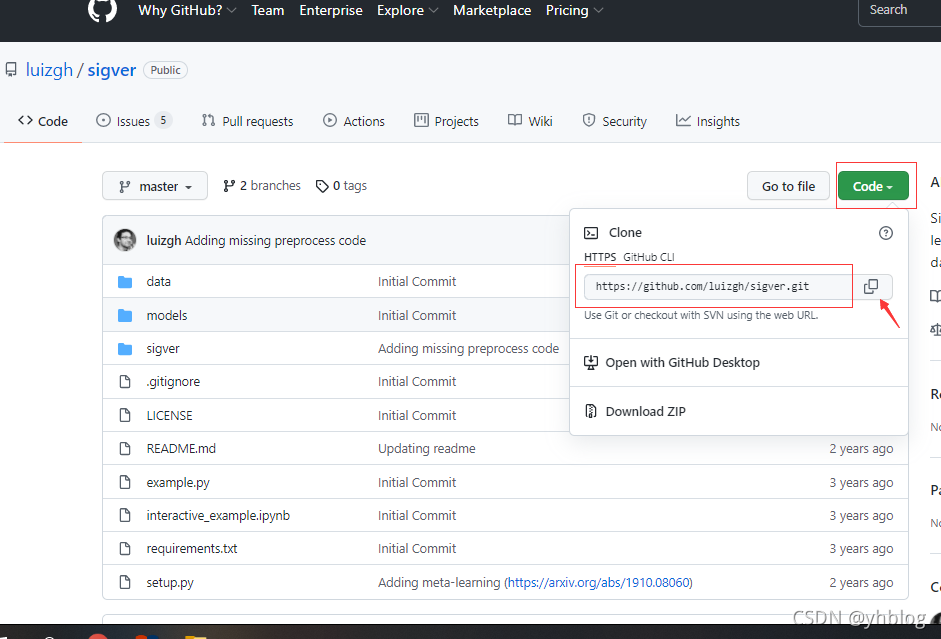View the 0 tags list
This screenshot has height=639, width=941.
[341, 186]
